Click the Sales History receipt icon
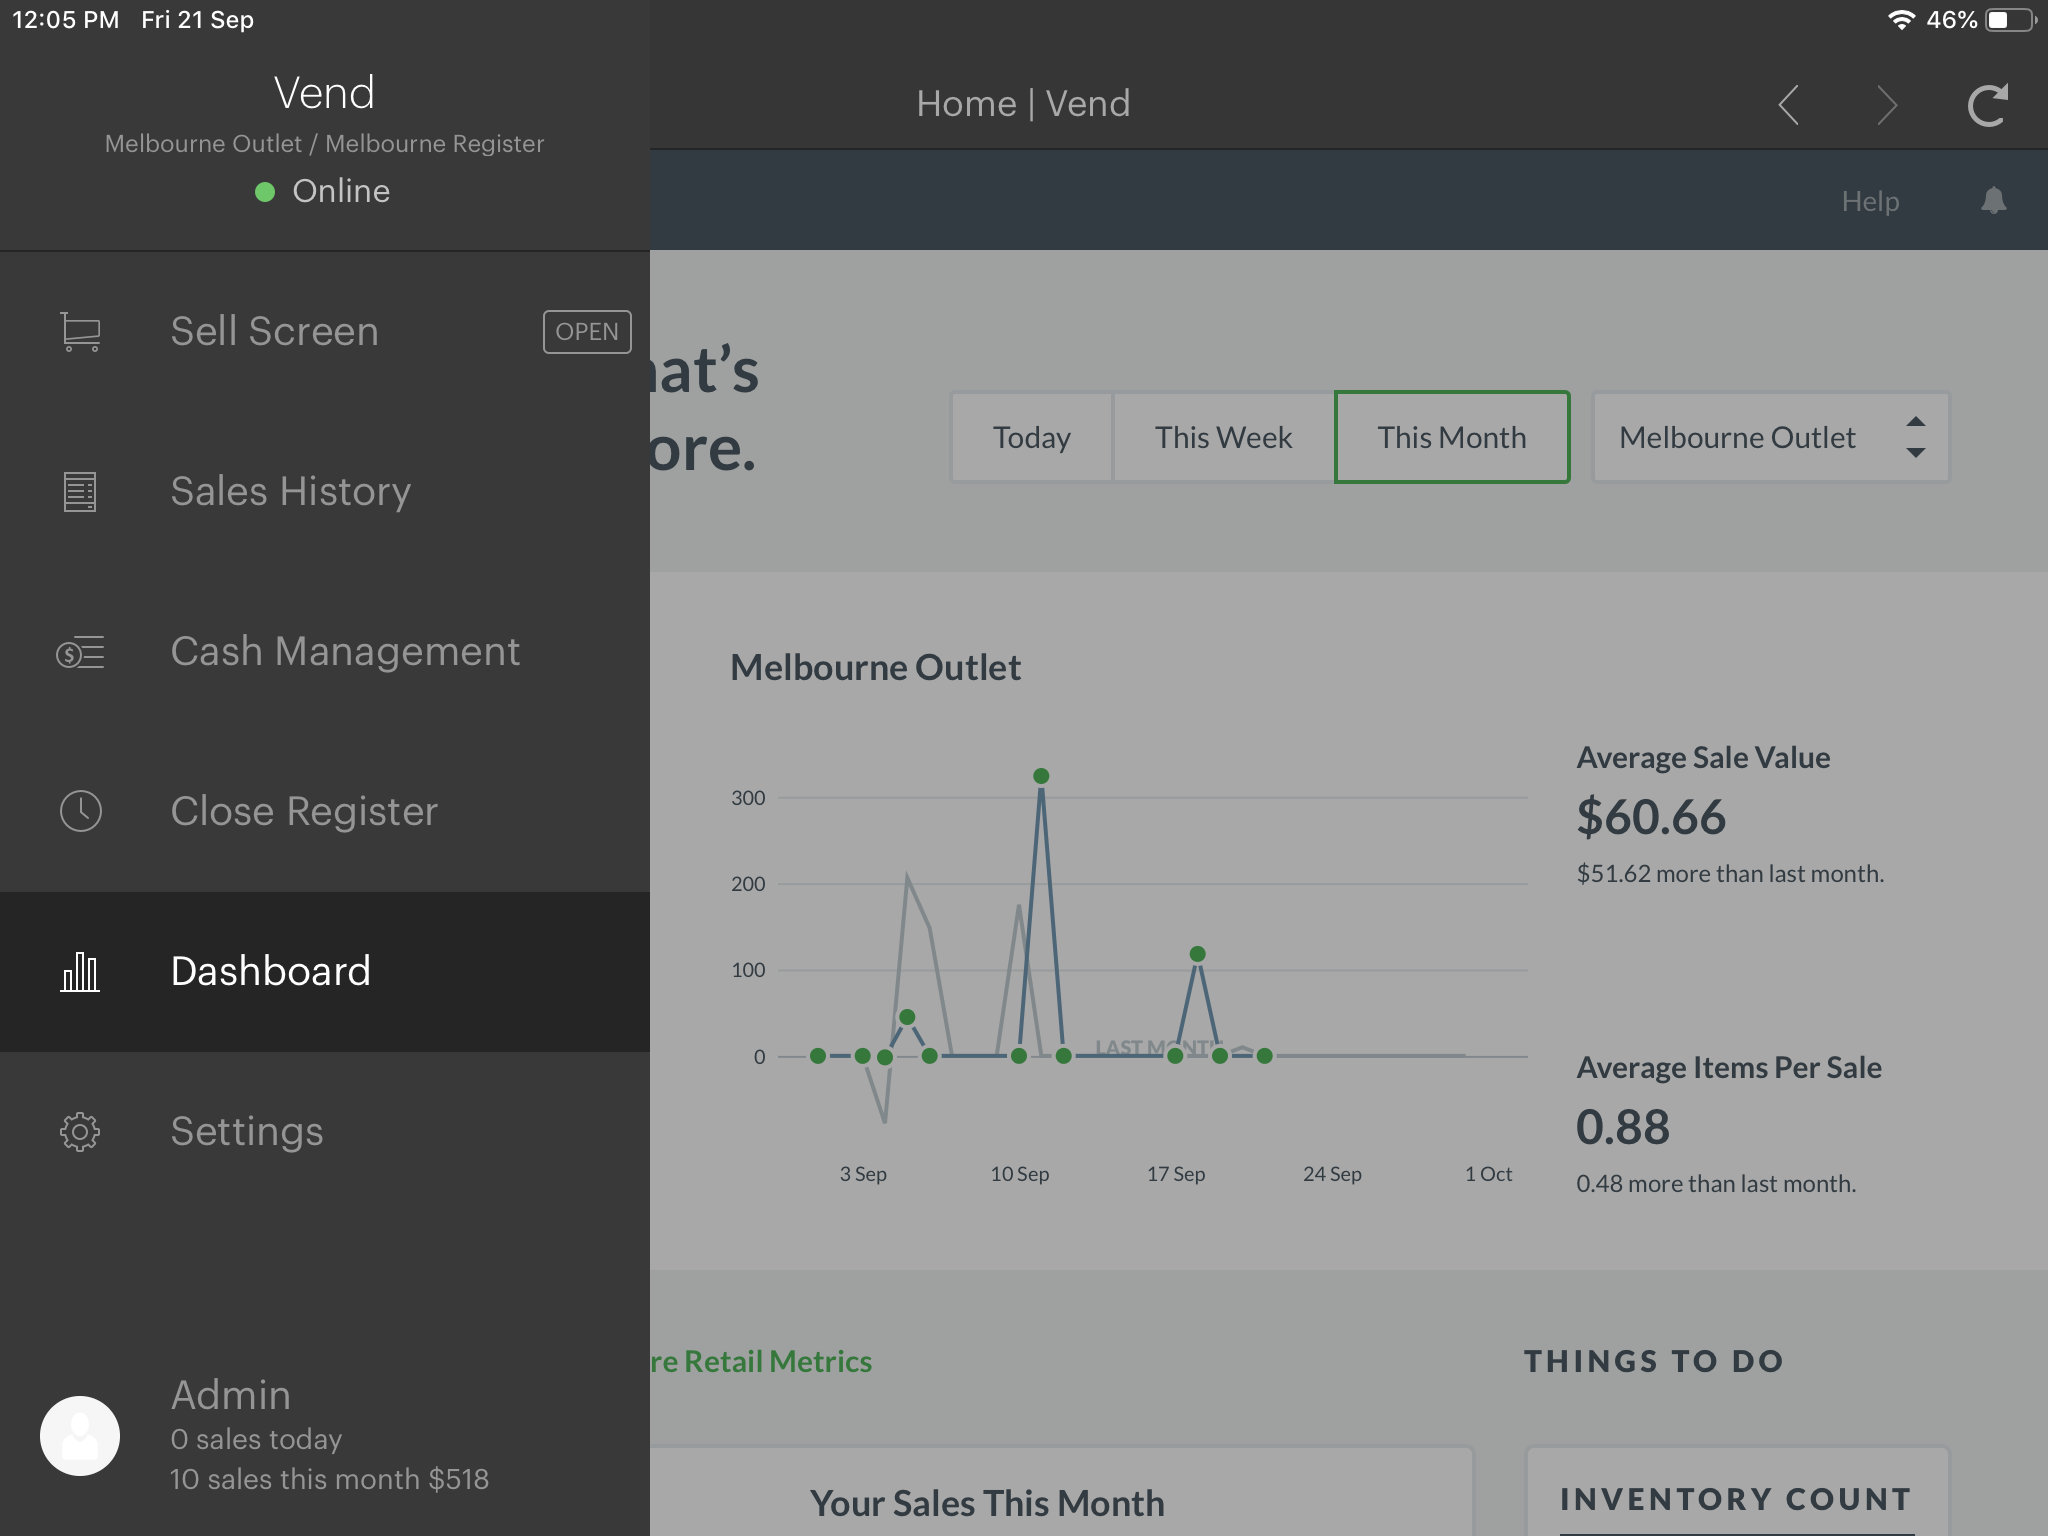 click(80, 492)
